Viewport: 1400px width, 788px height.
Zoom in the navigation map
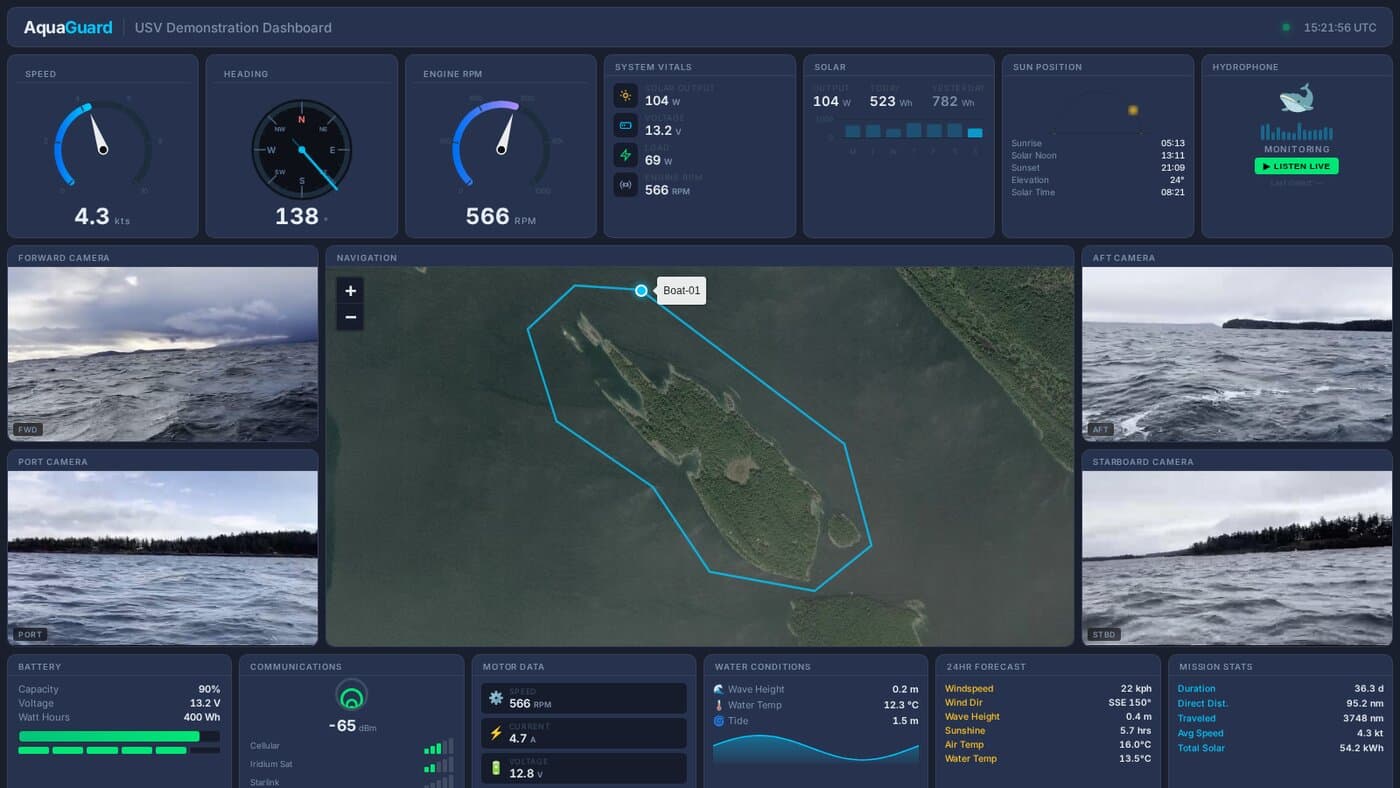point(350,291)
